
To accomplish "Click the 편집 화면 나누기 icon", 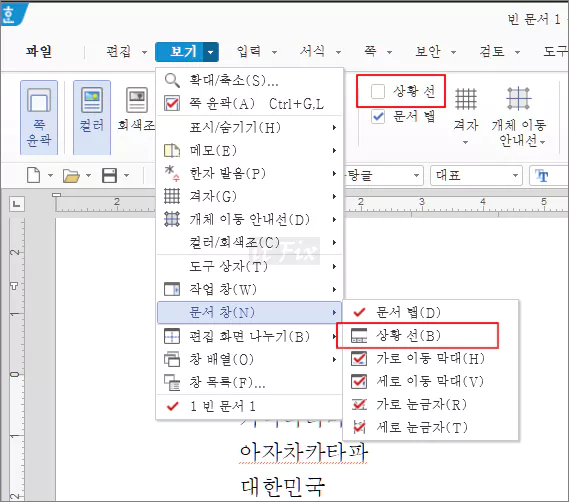I will 172,336.
